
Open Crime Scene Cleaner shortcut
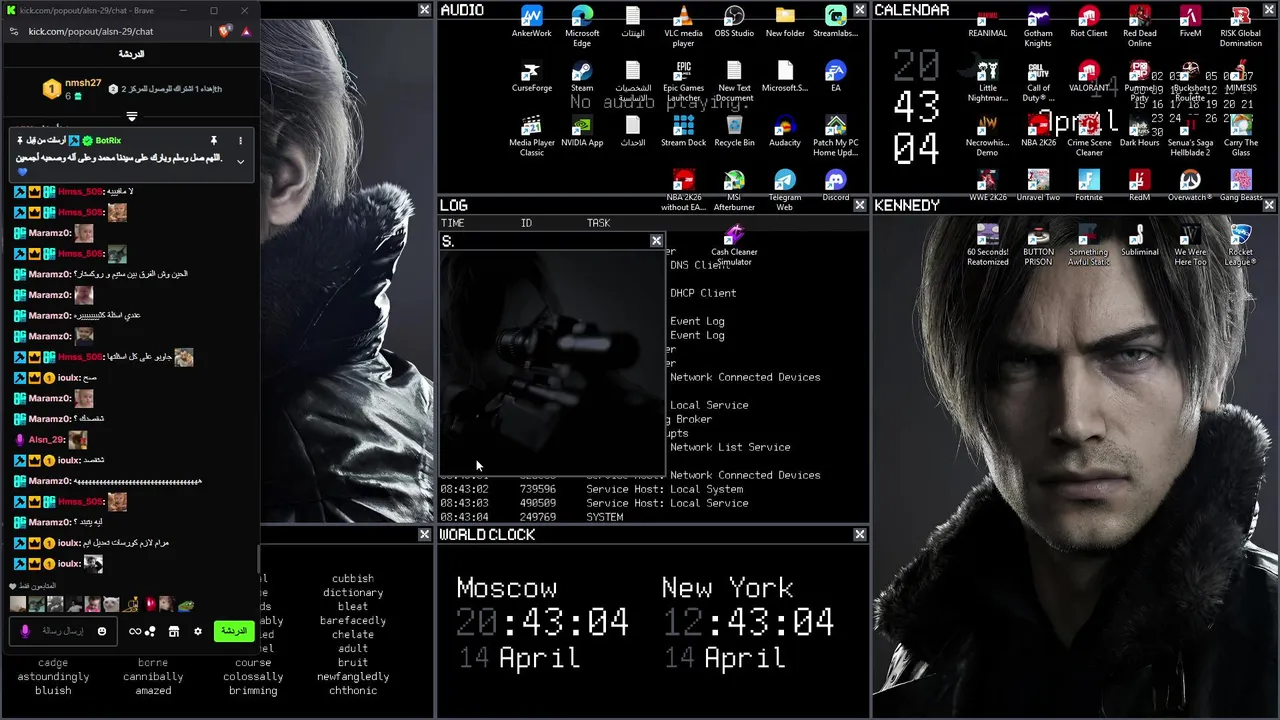pos(1089,136)
